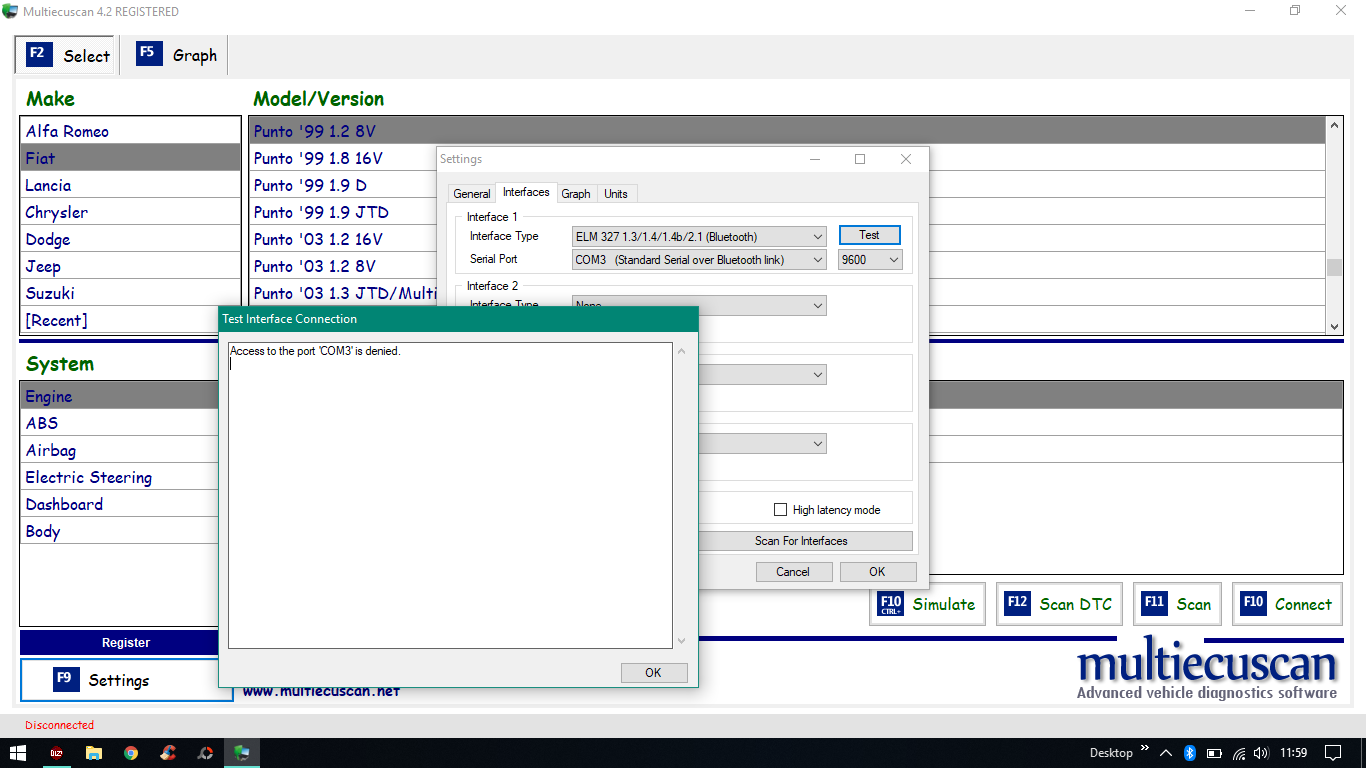Image resolution: width=1366 pixels, height=768 pixels.
Task: Click Cancel in the Settings dialog
Action: coord(792,572)
